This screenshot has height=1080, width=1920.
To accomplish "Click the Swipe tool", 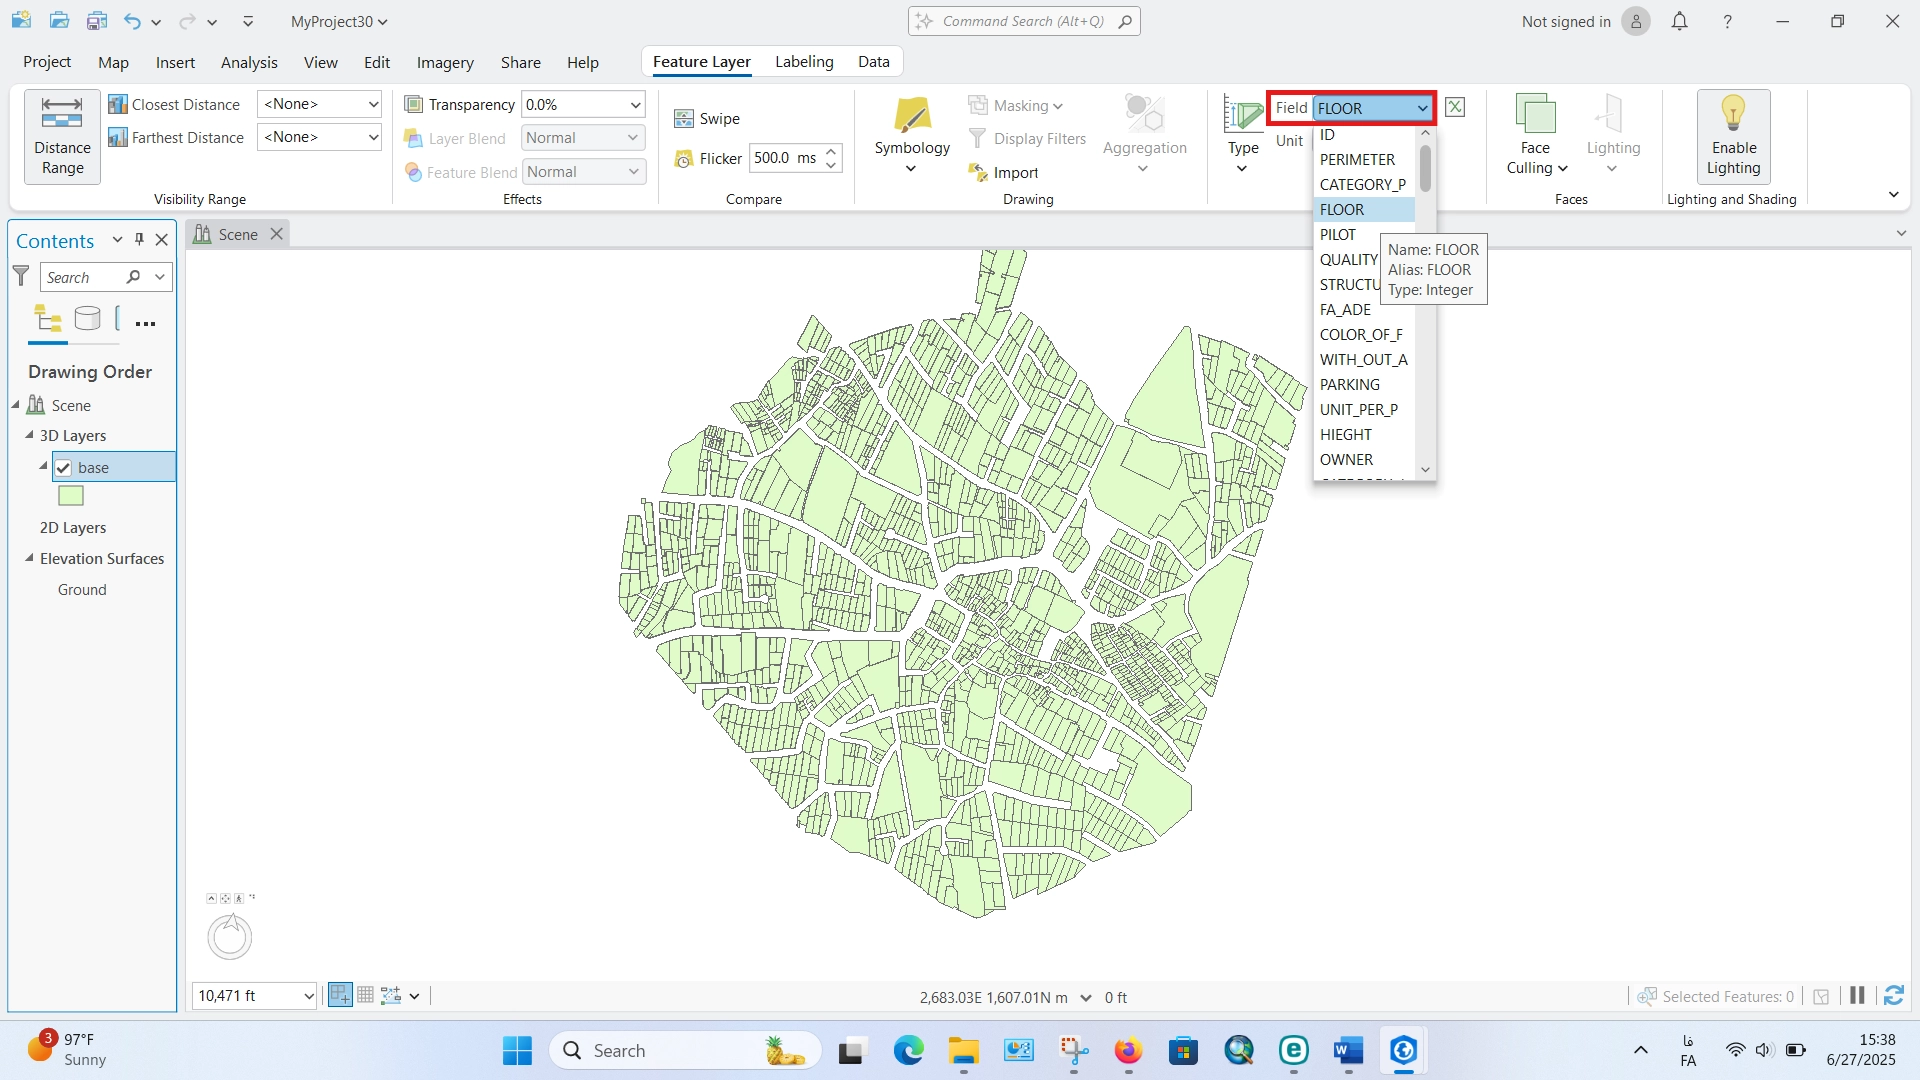I will pyautogui.click(x=707, y=119).
